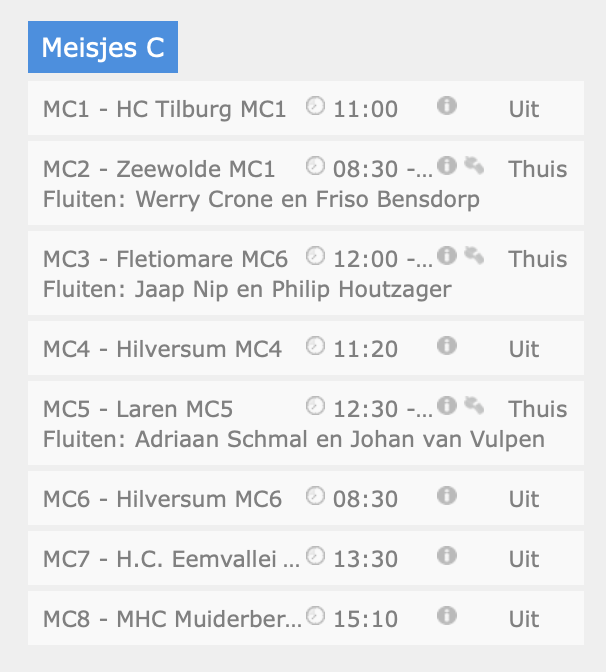Click clock icon next to 11:00

pos(315,106)
